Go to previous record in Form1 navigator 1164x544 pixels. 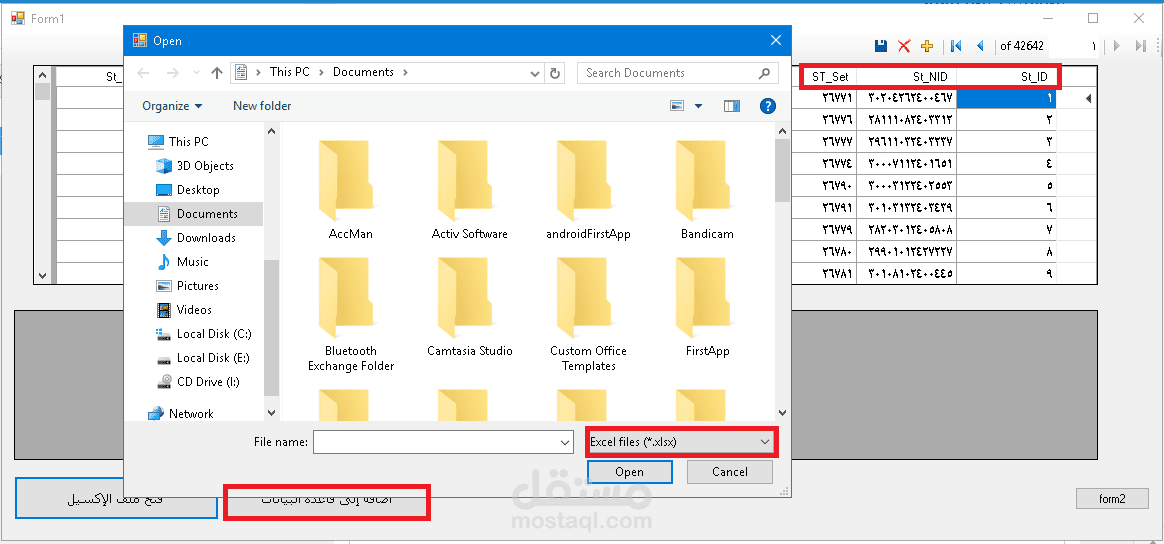tap(980, 46)
